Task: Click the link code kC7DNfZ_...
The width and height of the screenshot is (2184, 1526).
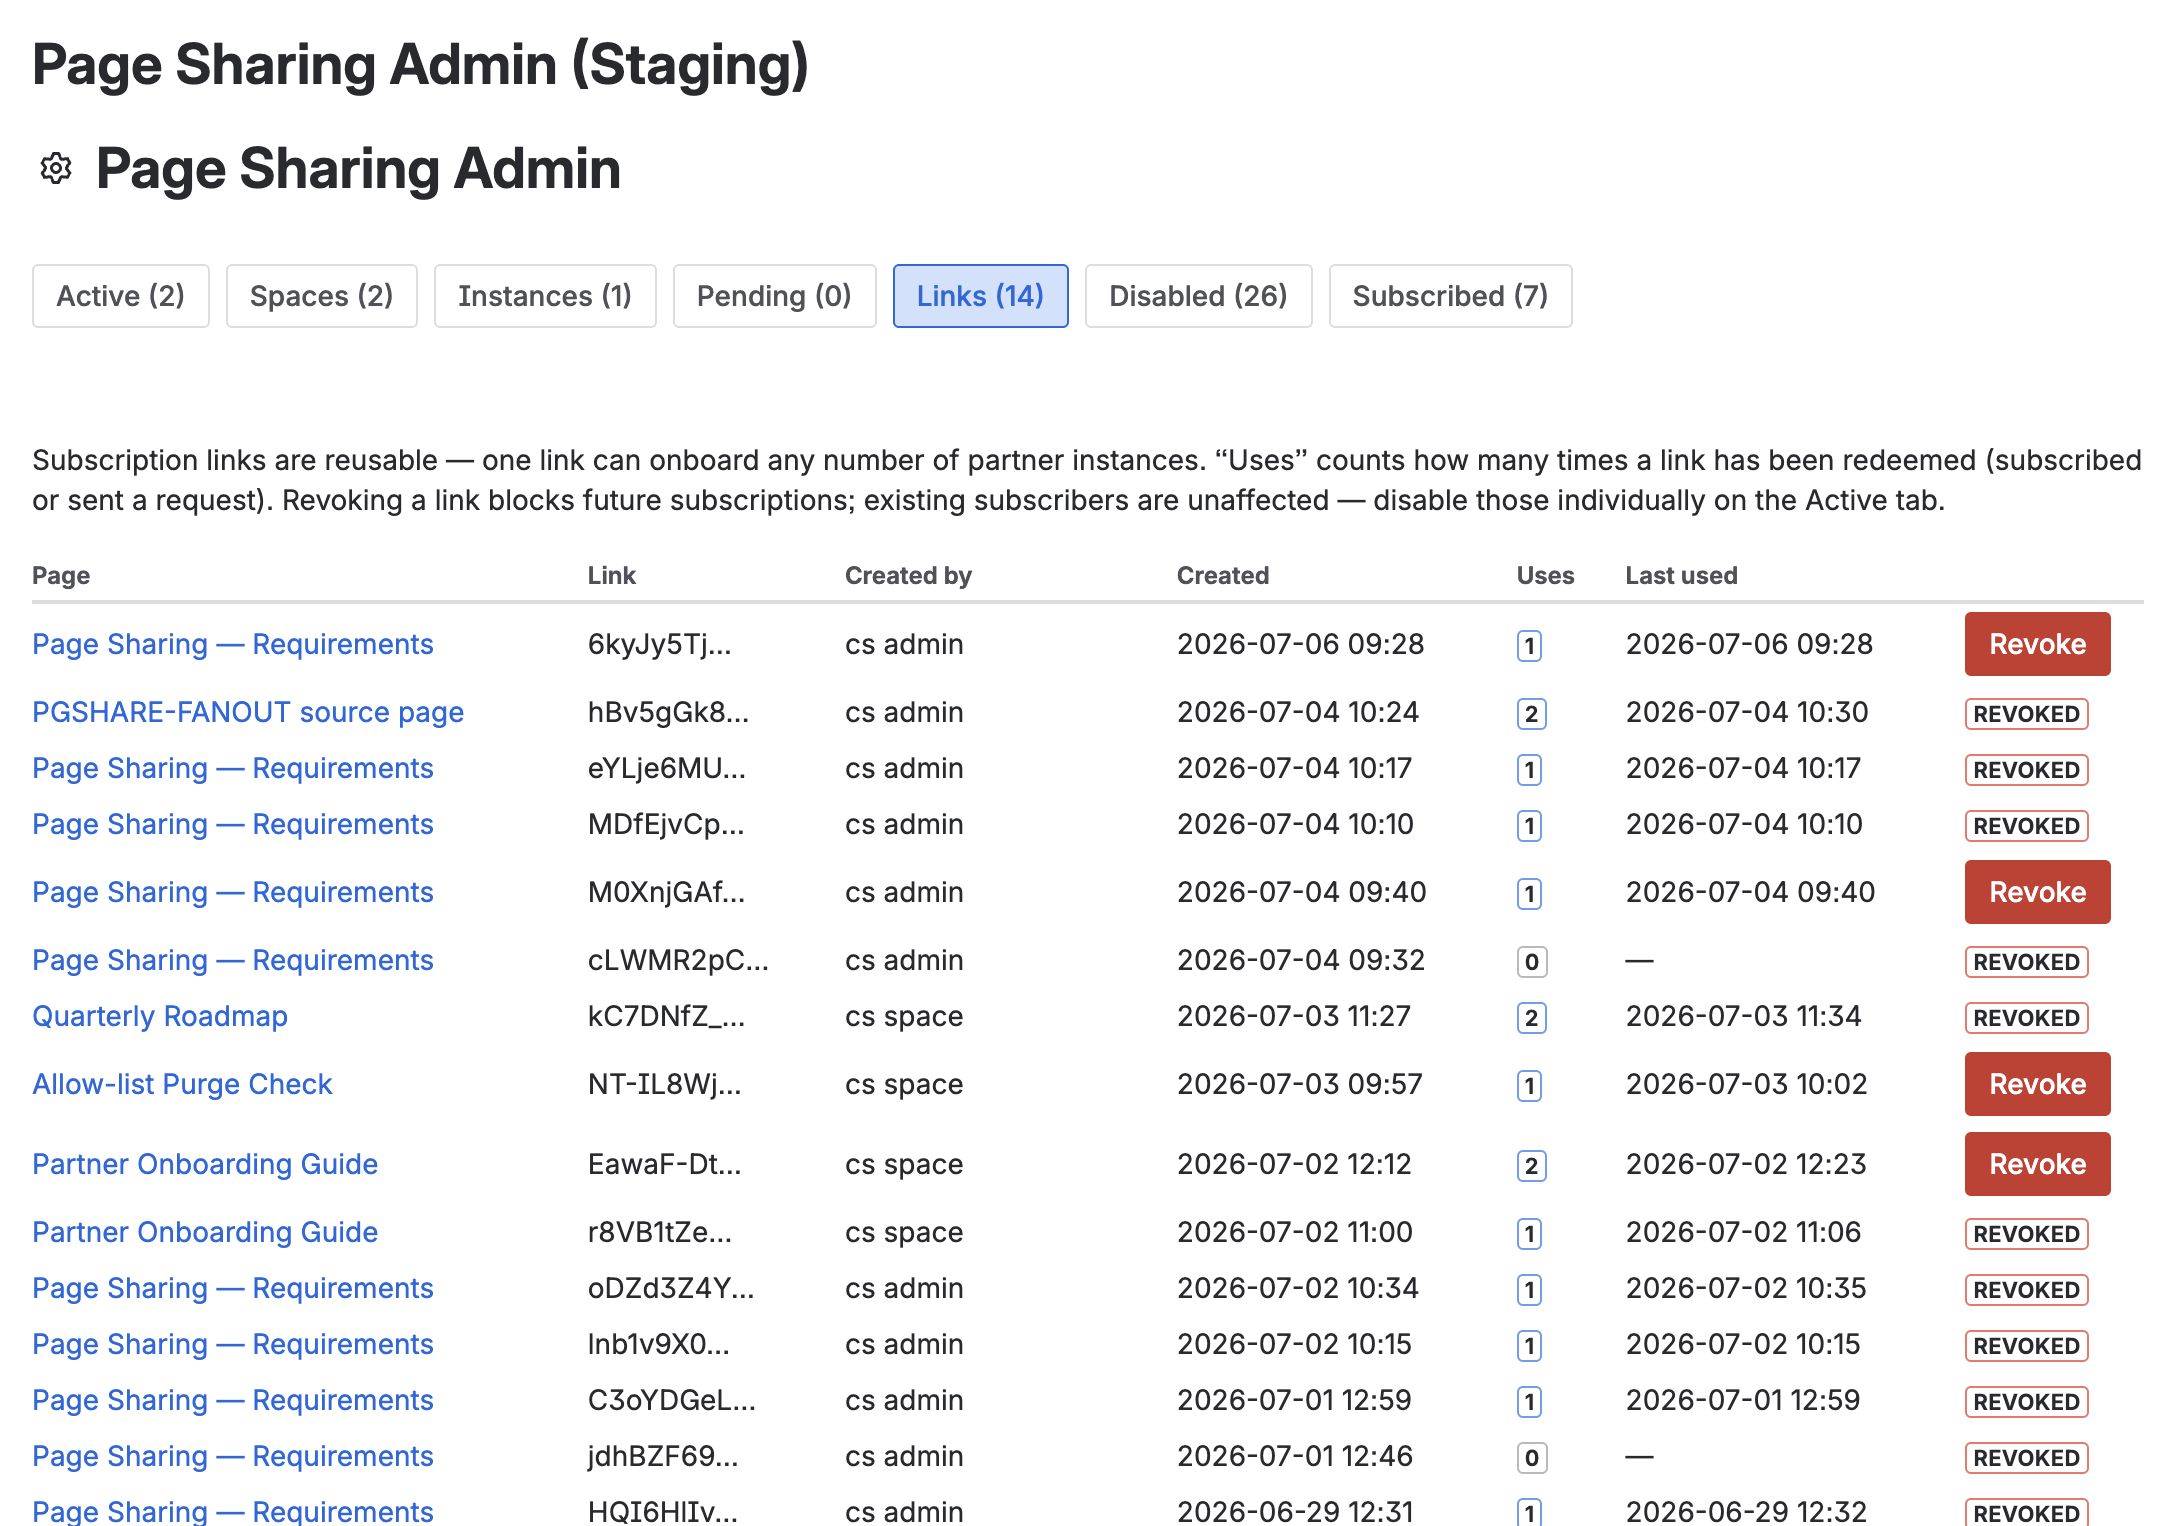Action: [666, 1016]
